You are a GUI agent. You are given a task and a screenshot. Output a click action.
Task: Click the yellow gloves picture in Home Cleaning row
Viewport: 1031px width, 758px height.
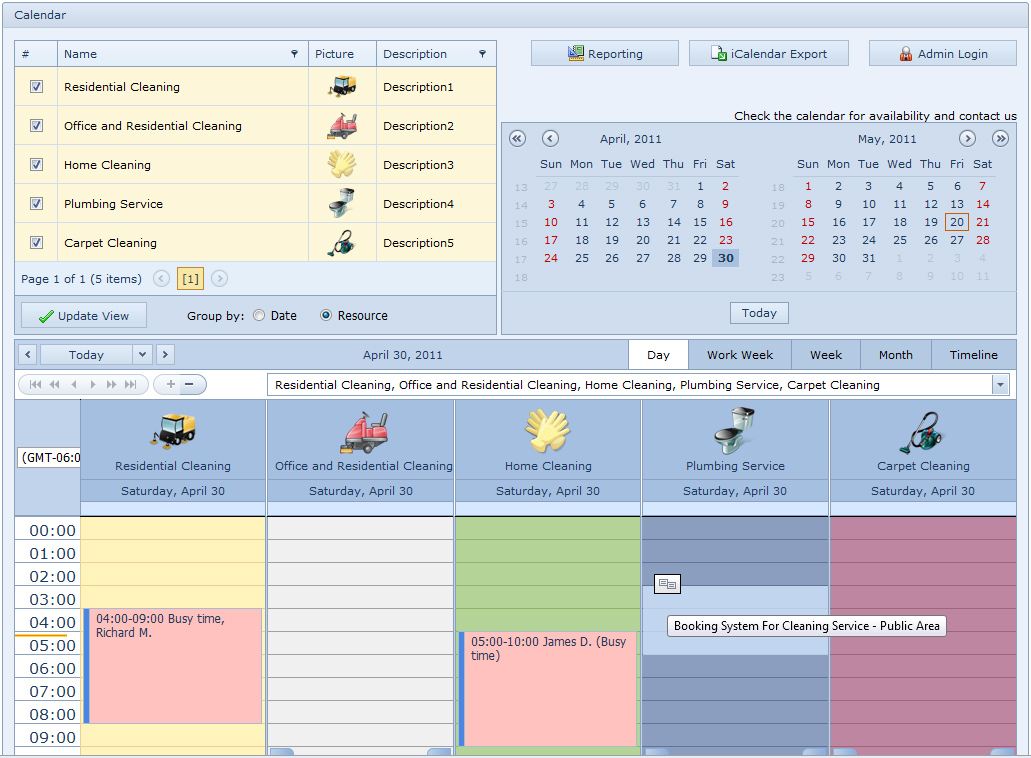point(342,164)
